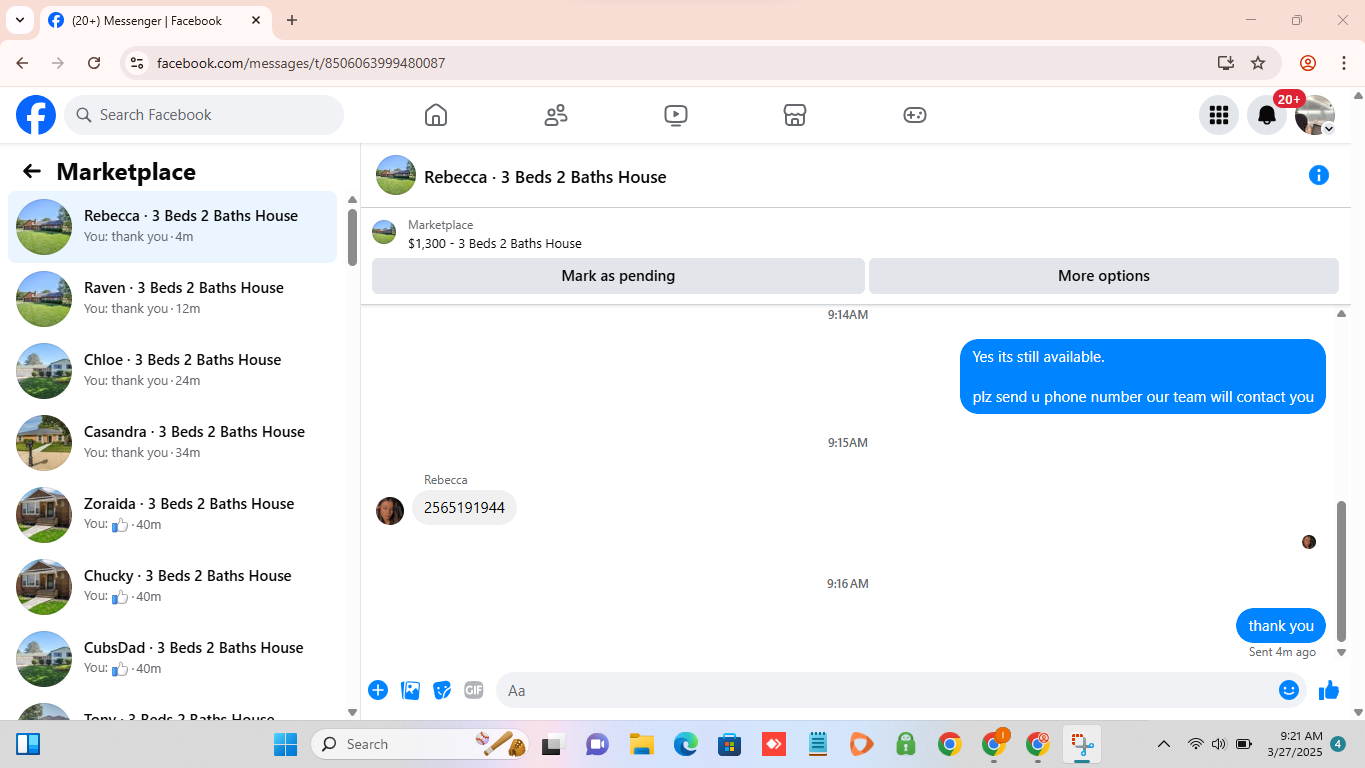Click the listing thumbnail in the chat header

point(396,175)
